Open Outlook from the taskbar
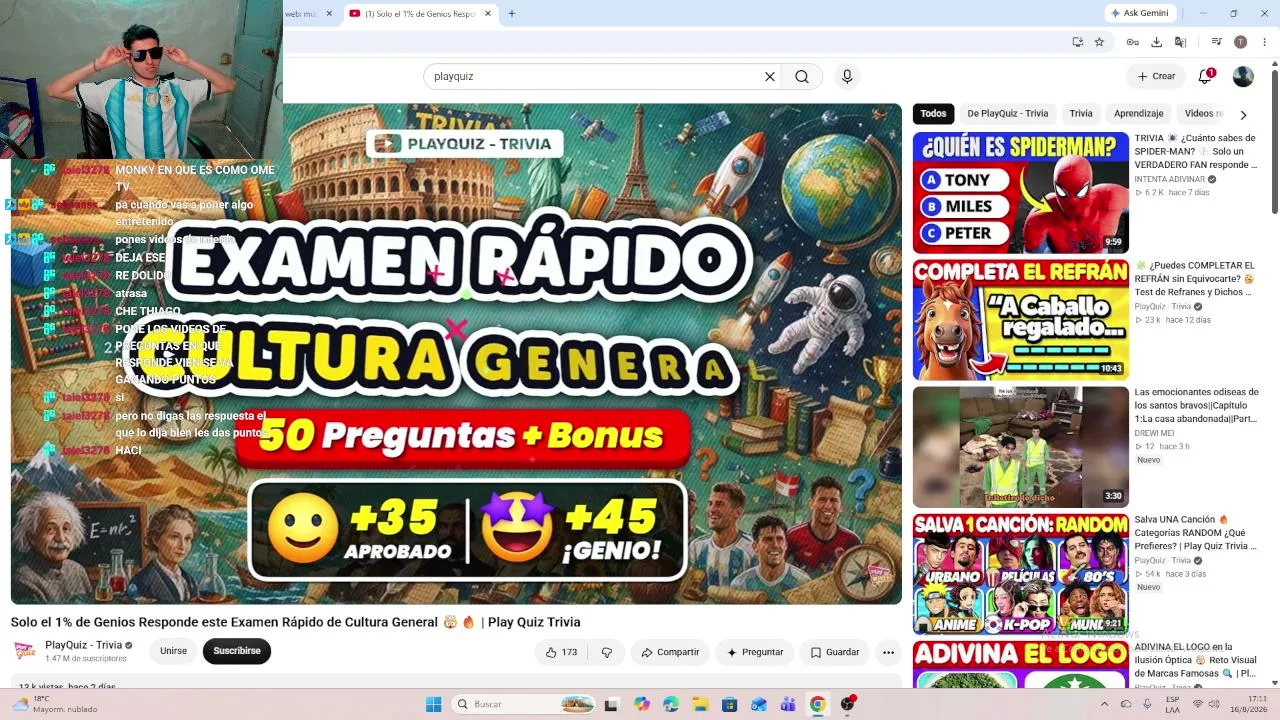 coord(759,704)
